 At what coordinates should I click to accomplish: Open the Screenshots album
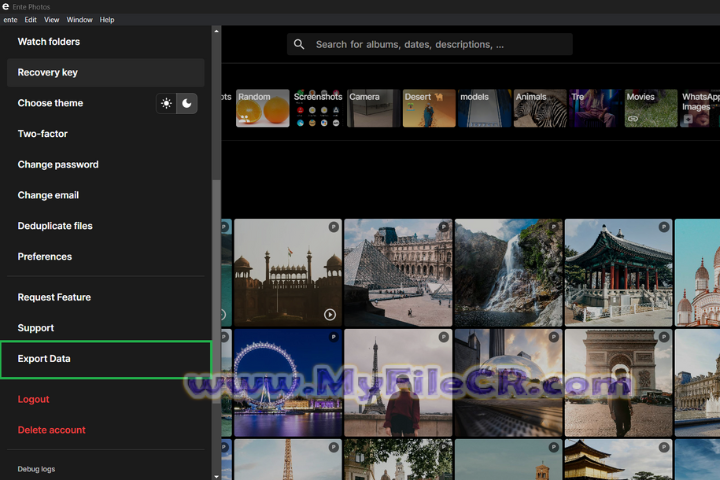click(x=318, y=108)
